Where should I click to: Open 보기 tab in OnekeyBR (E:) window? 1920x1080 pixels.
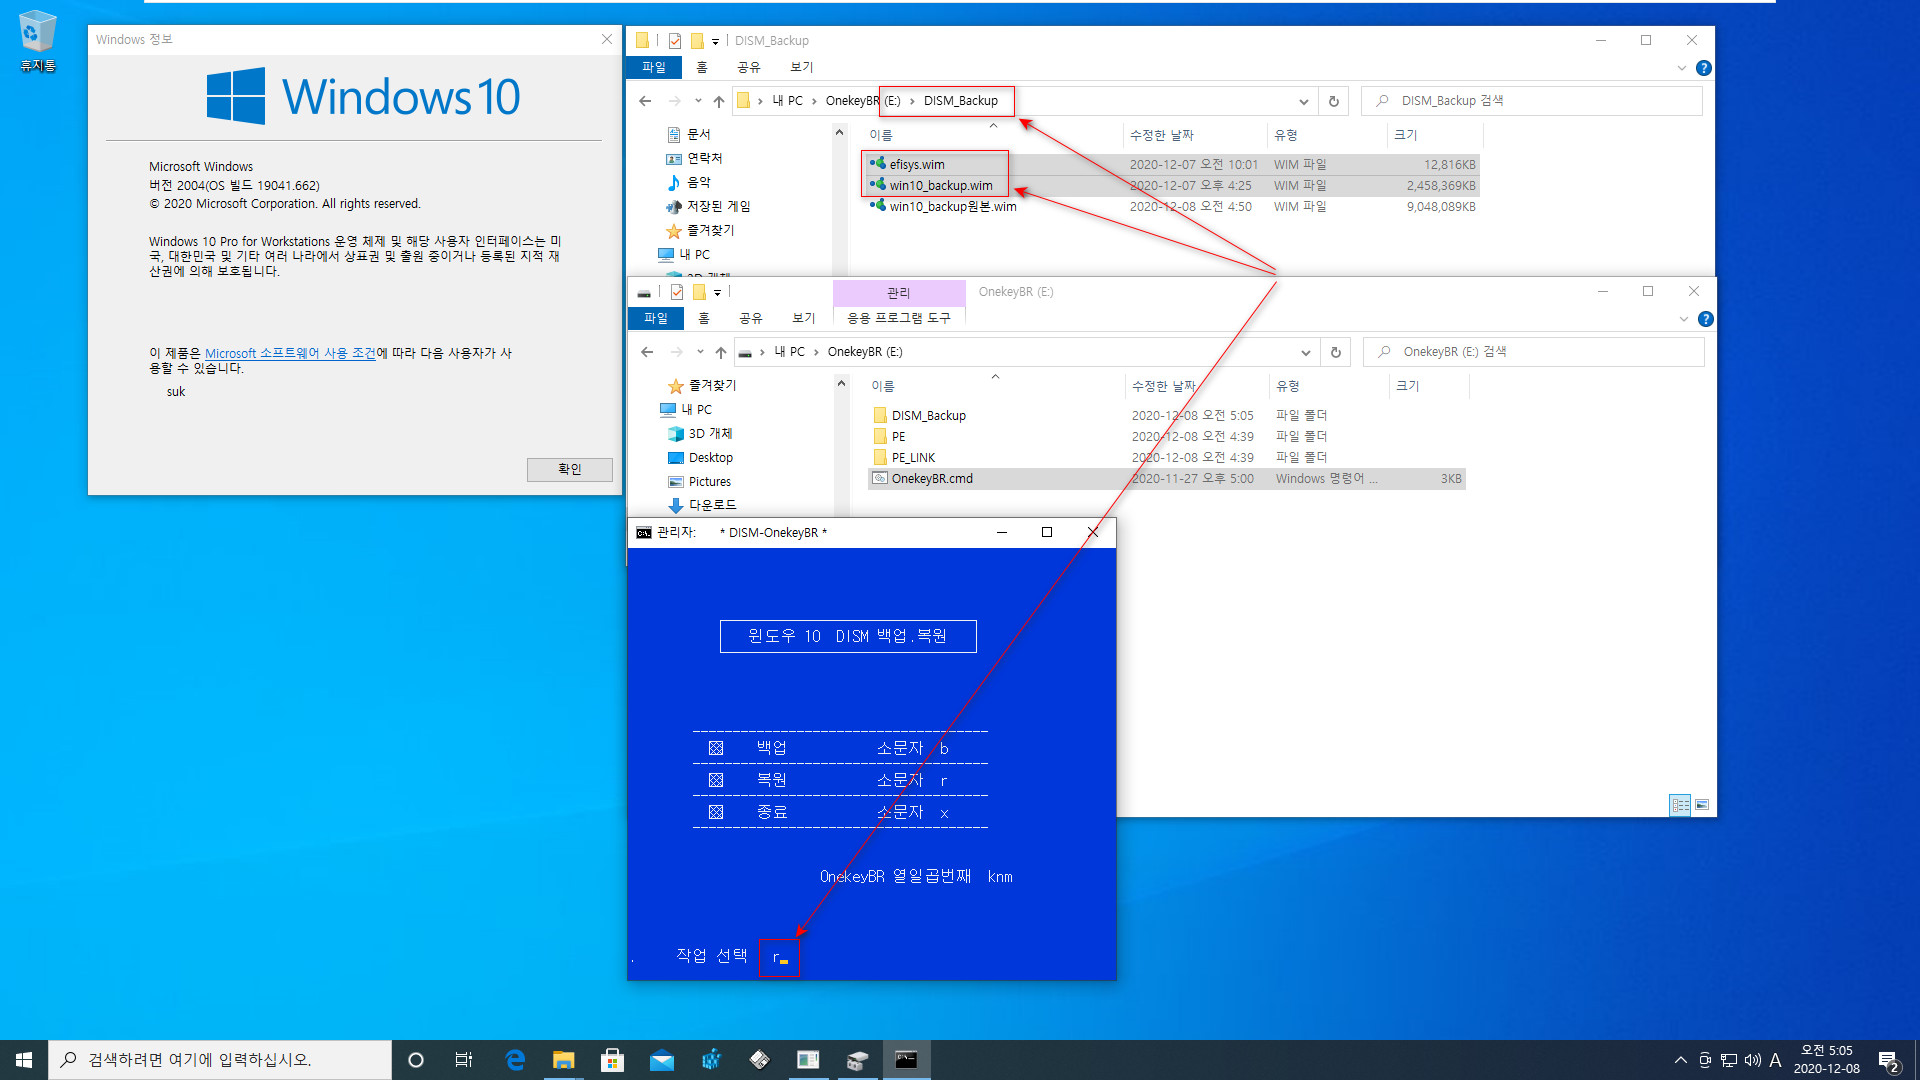(x=804, y=318)
